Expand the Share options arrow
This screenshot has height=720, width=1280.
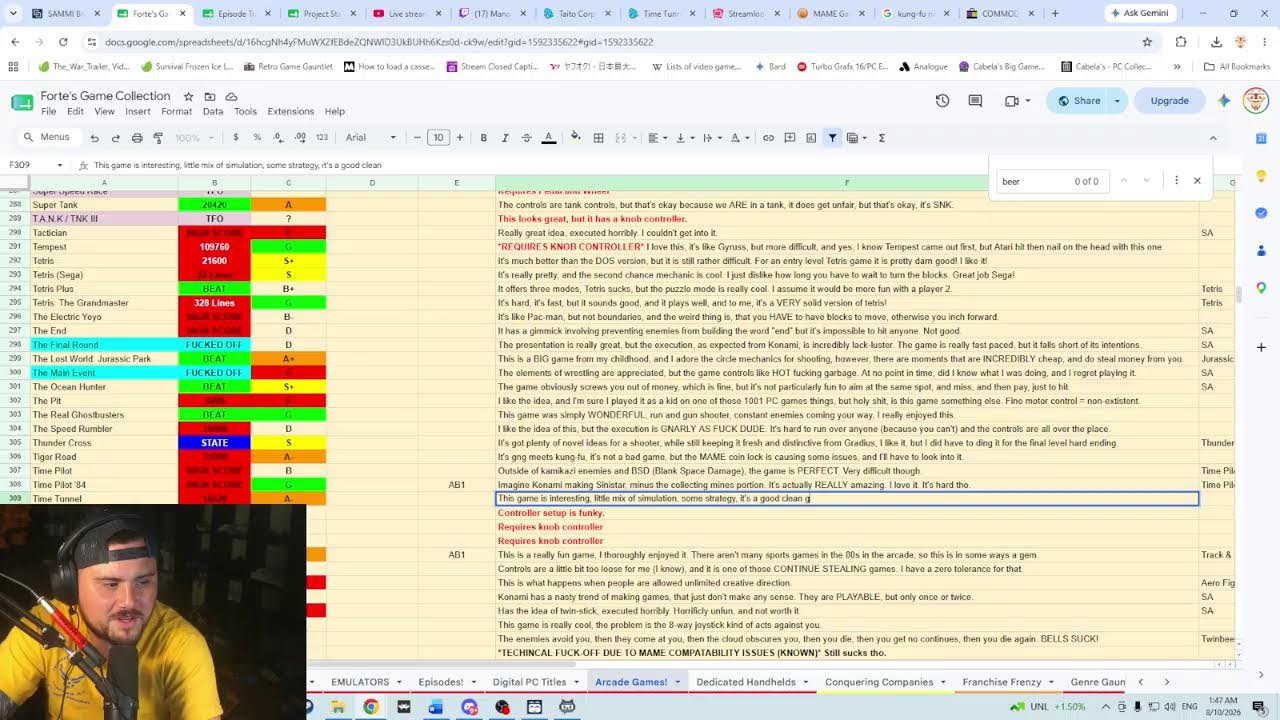tap(1117, 100)
